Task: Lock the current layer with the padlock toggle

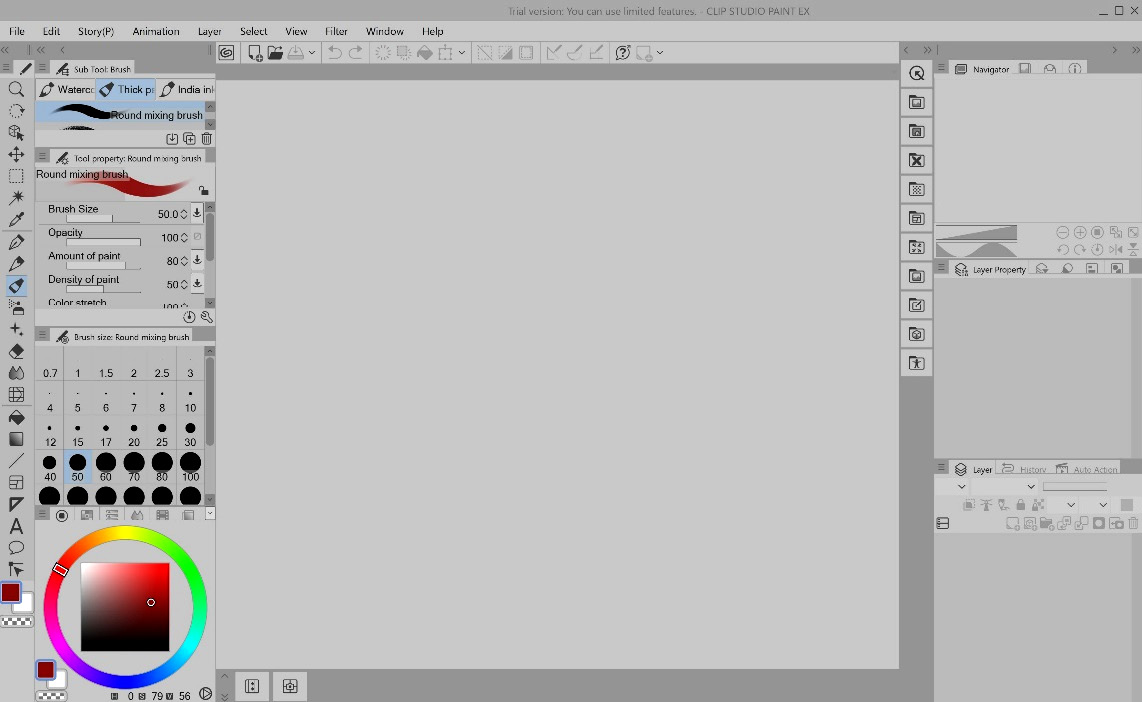Action: pyautogui.click(x=1021, y=504)
